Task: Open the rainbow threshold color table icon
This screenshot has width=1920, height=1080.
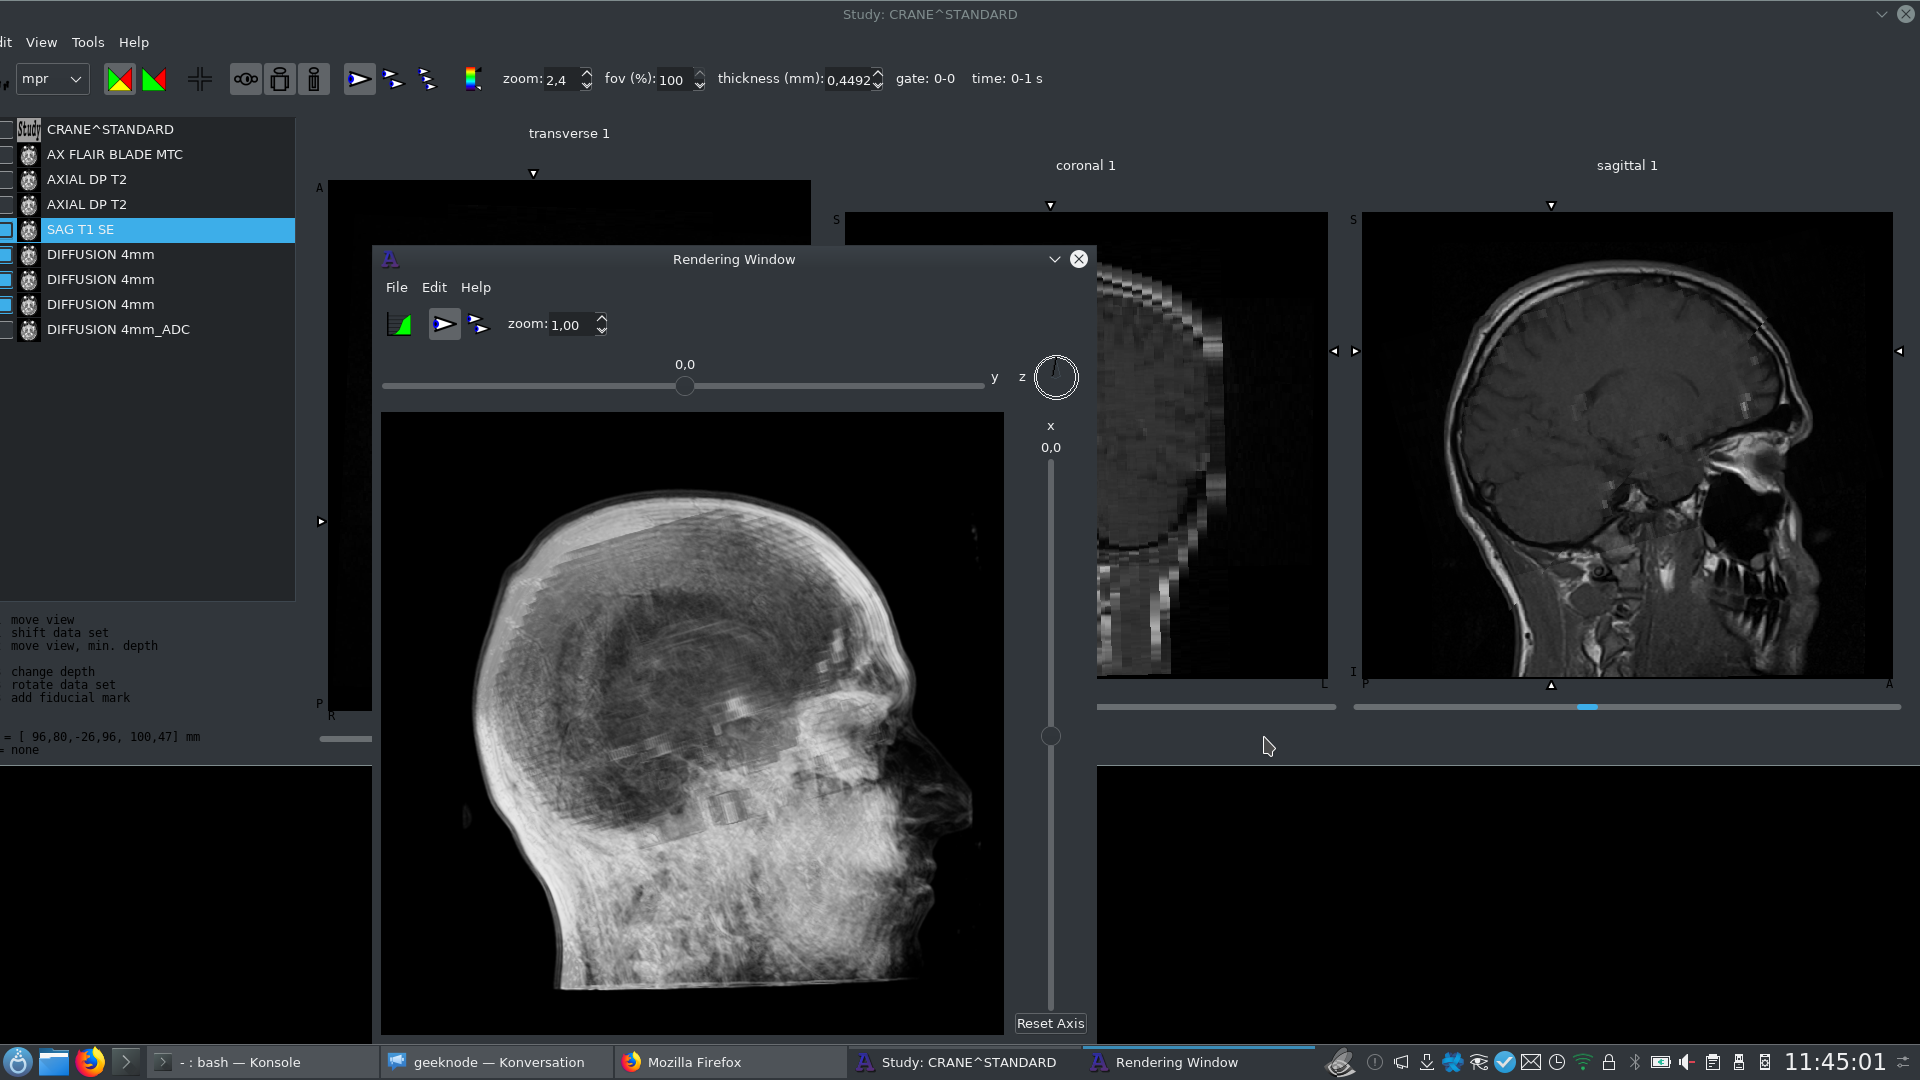Action: click(473, 79)
